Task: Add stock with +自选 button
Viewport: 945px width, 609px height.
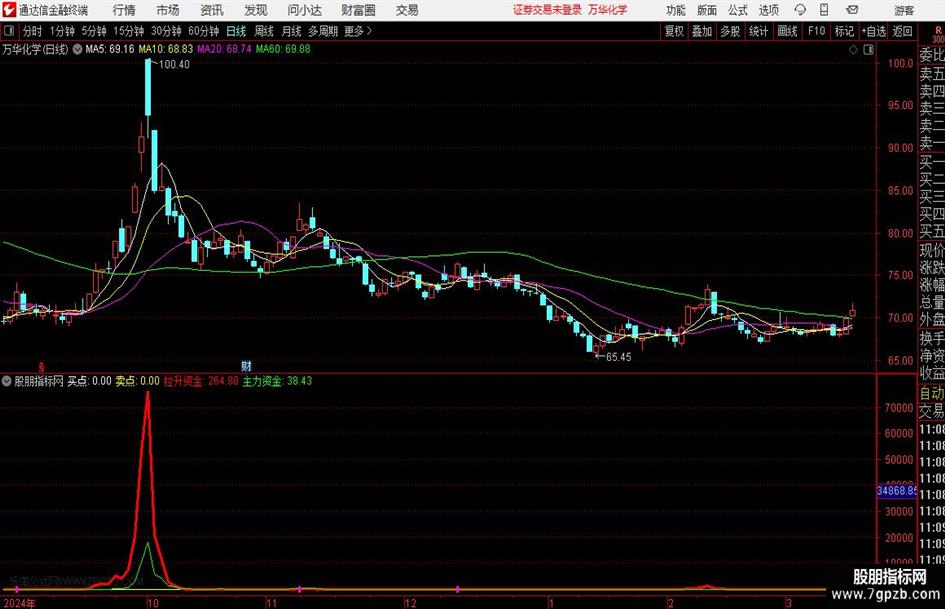Action: [x=873, y=31]
